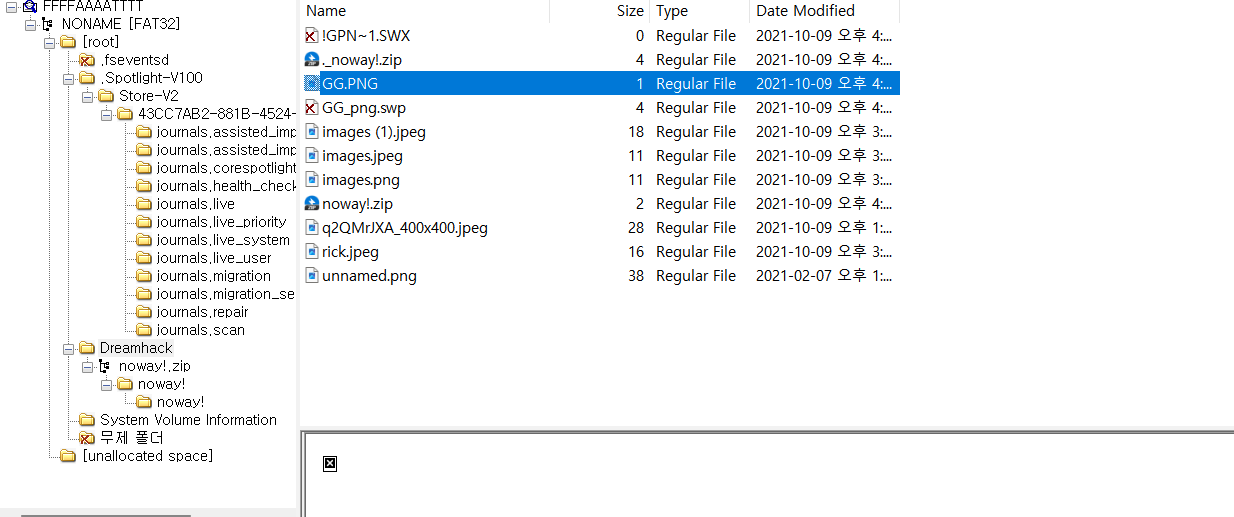Select the journals.corespotlight tree label
This screenshot has width=1234, height=517.
[x=226, y=168]
